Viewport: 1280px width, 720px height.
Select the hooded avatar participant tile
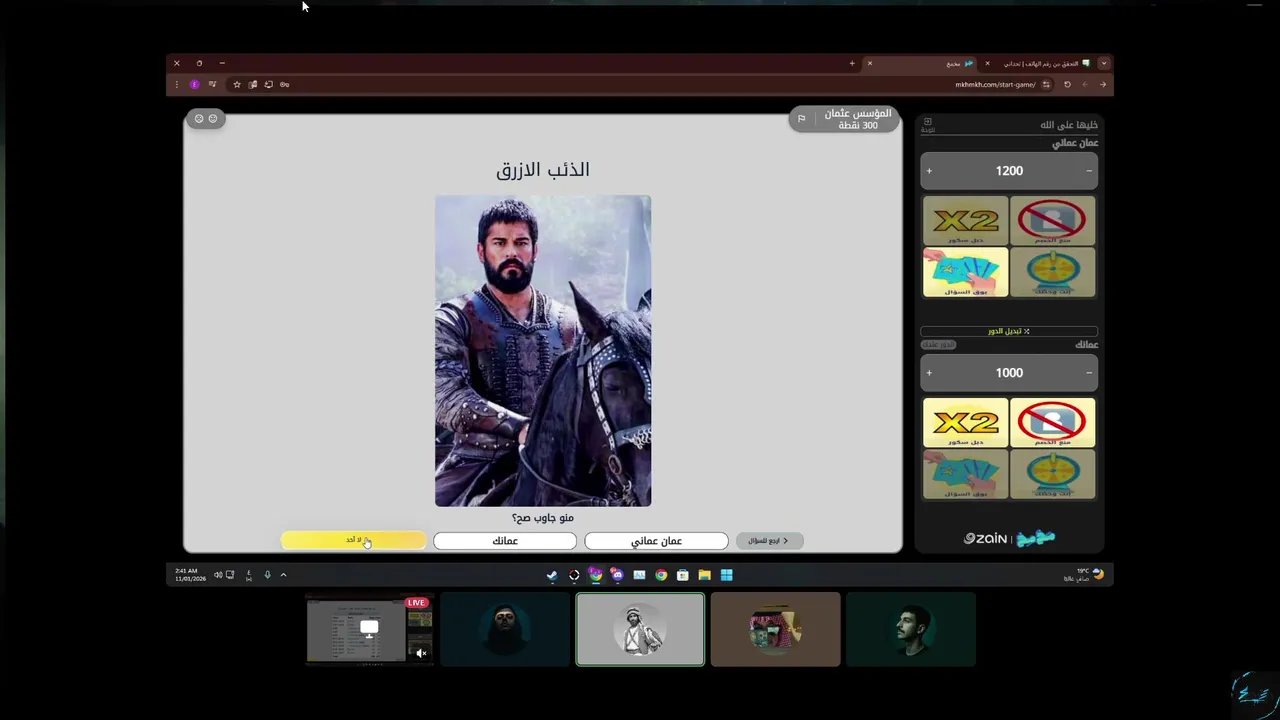(x=505, y=629)
